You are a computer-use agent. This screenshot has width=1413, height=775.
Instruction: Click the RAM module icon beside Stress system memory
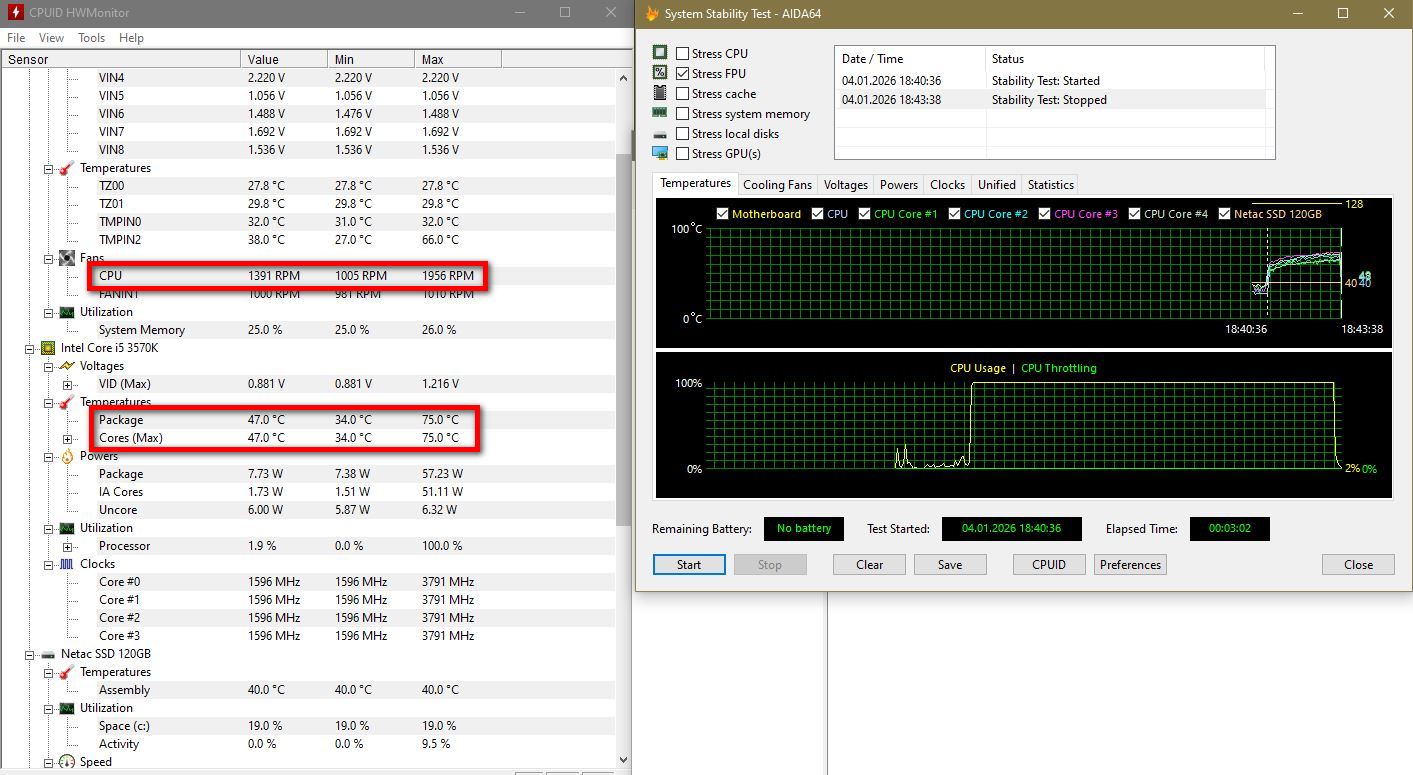(x=660, y=113)
